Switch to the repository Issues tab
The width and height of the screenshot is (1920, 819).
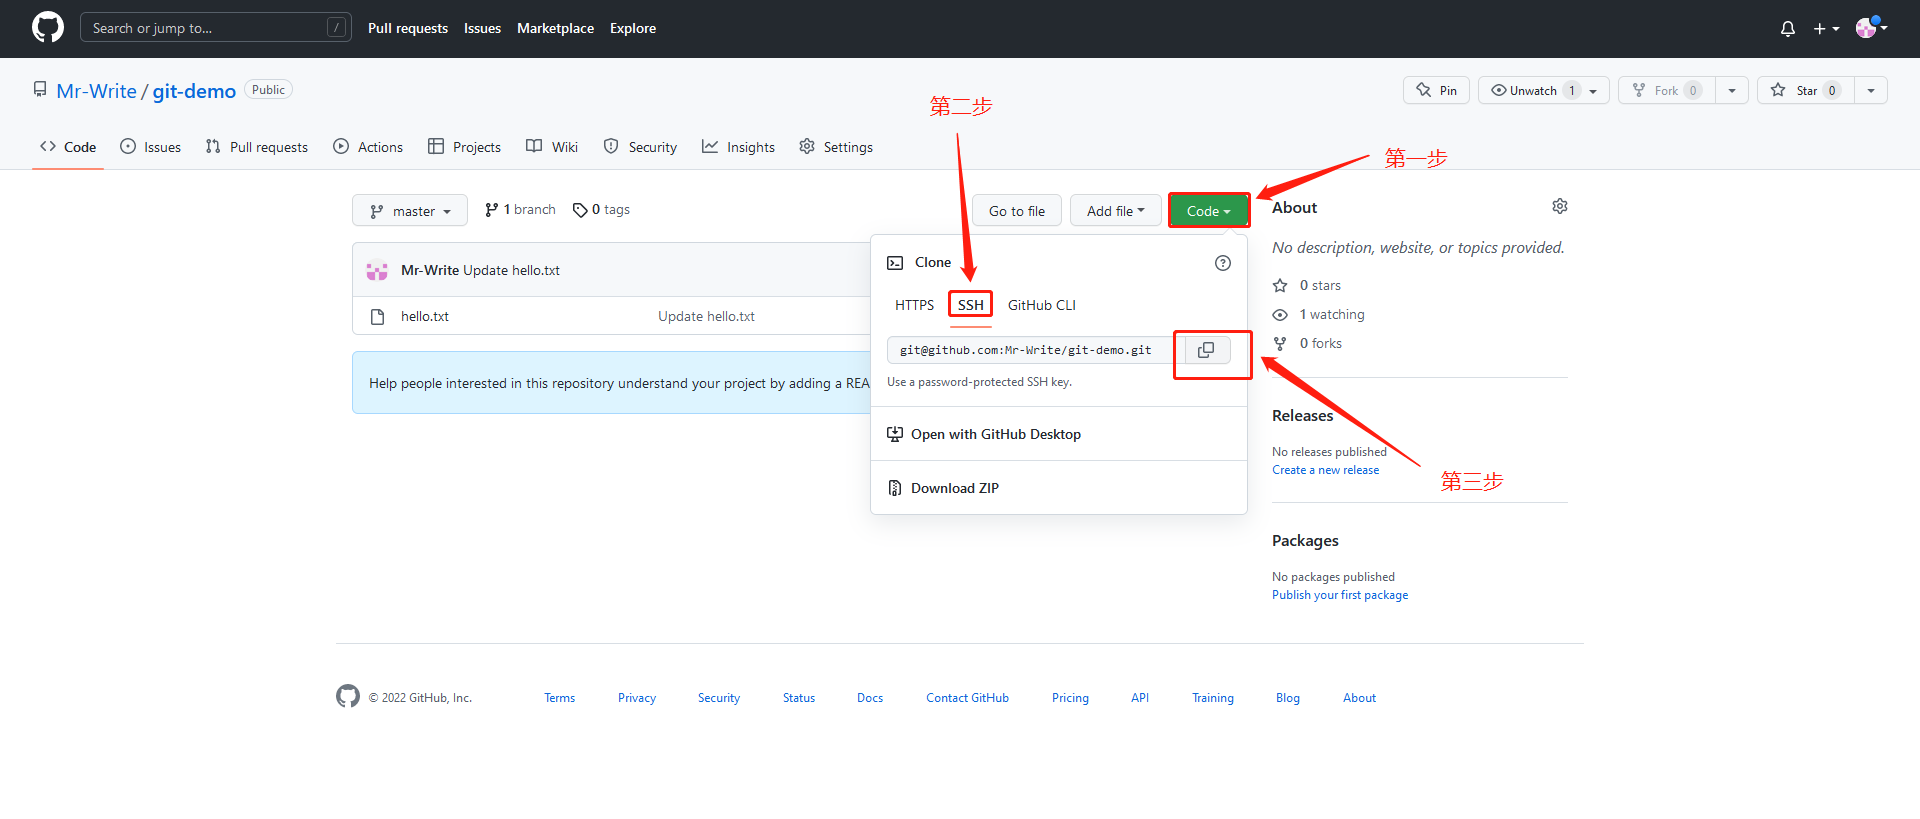pyautogui.click(x=150, y=147)
